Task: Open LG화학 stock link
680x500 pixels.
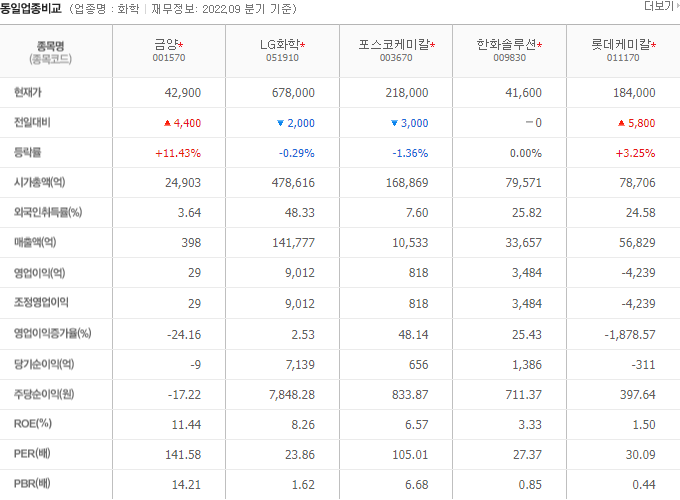Action: (280, 44)
